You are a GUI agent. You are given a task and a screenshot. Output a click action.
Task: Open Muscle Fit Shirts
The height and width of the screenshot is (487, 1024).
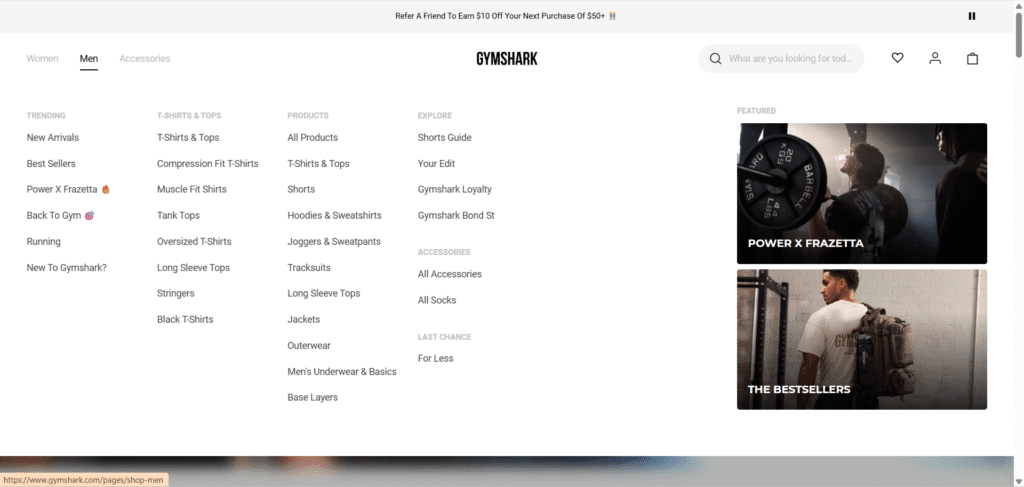coord(191,189)
